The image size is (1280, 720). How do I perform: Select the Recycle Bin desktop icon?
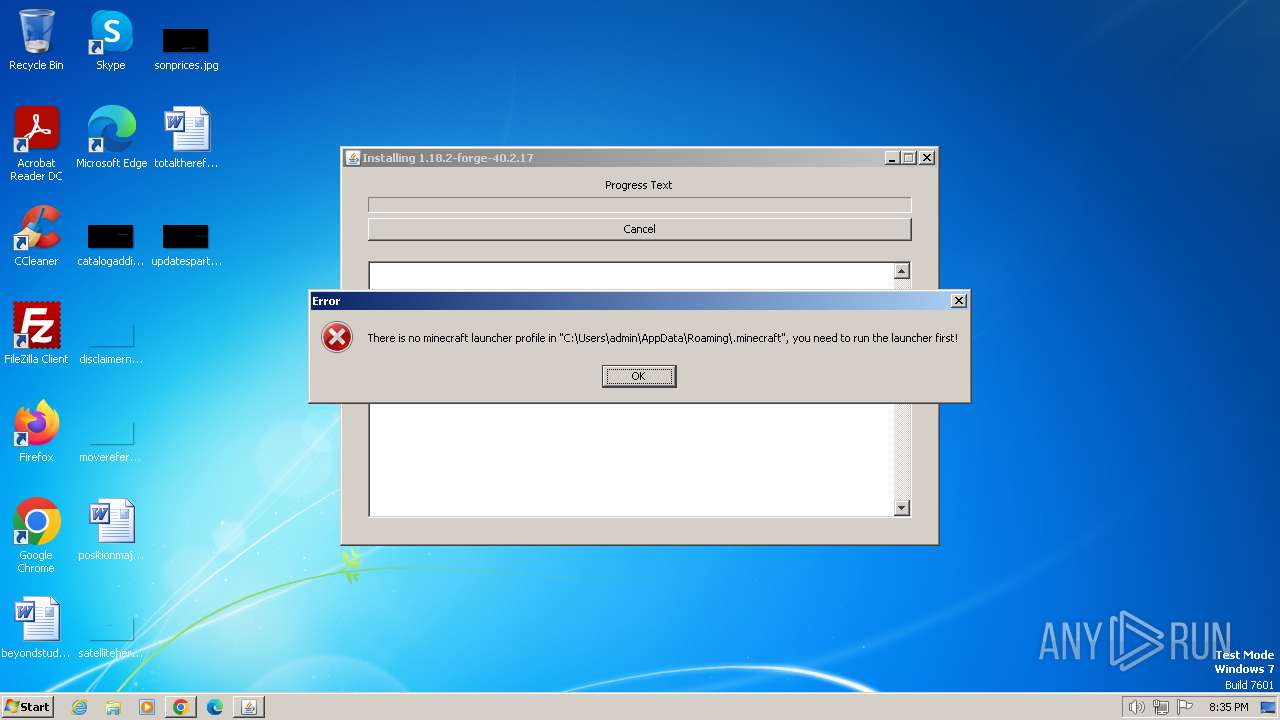pyautogui.click(x=36, y=40)
